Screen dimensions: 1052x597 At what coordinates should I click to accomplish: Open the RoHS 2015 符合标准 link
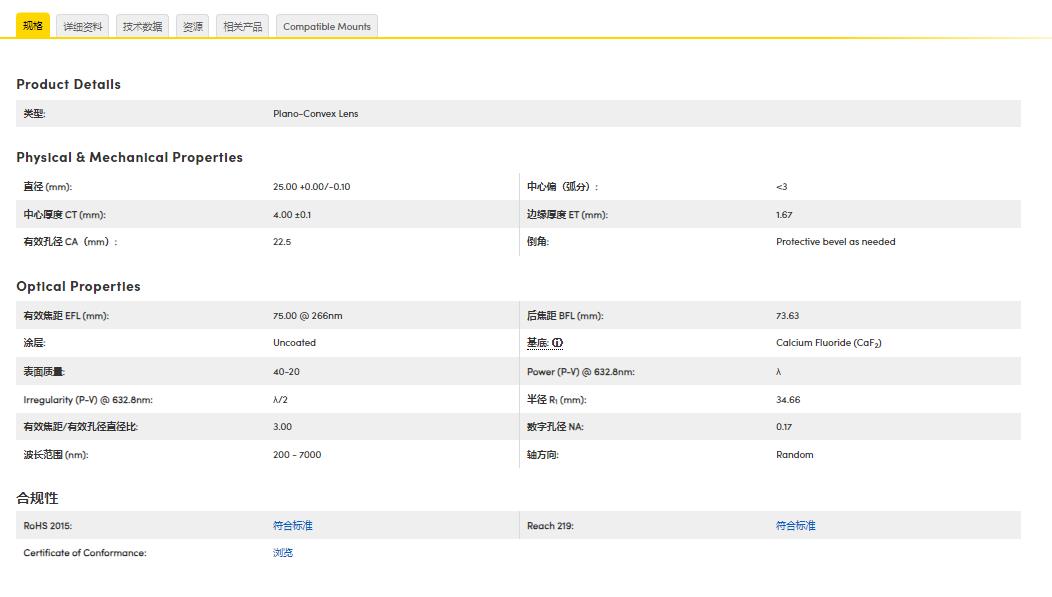[293, 525]
